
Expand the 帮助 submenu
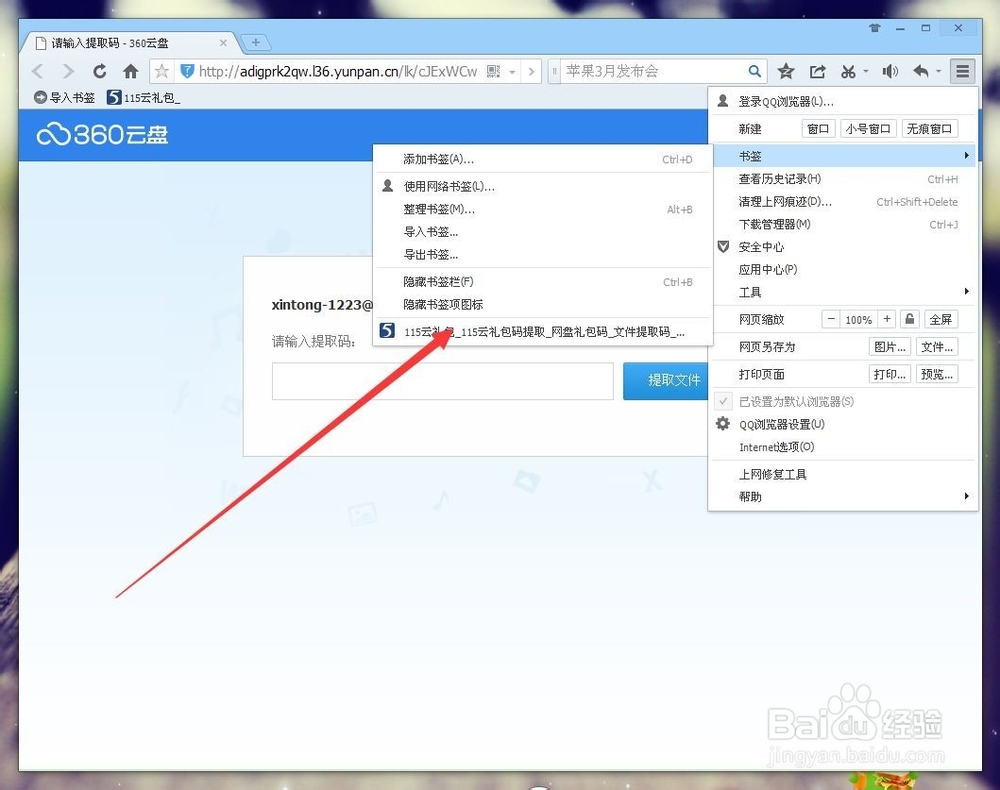[x=750, y=496]
